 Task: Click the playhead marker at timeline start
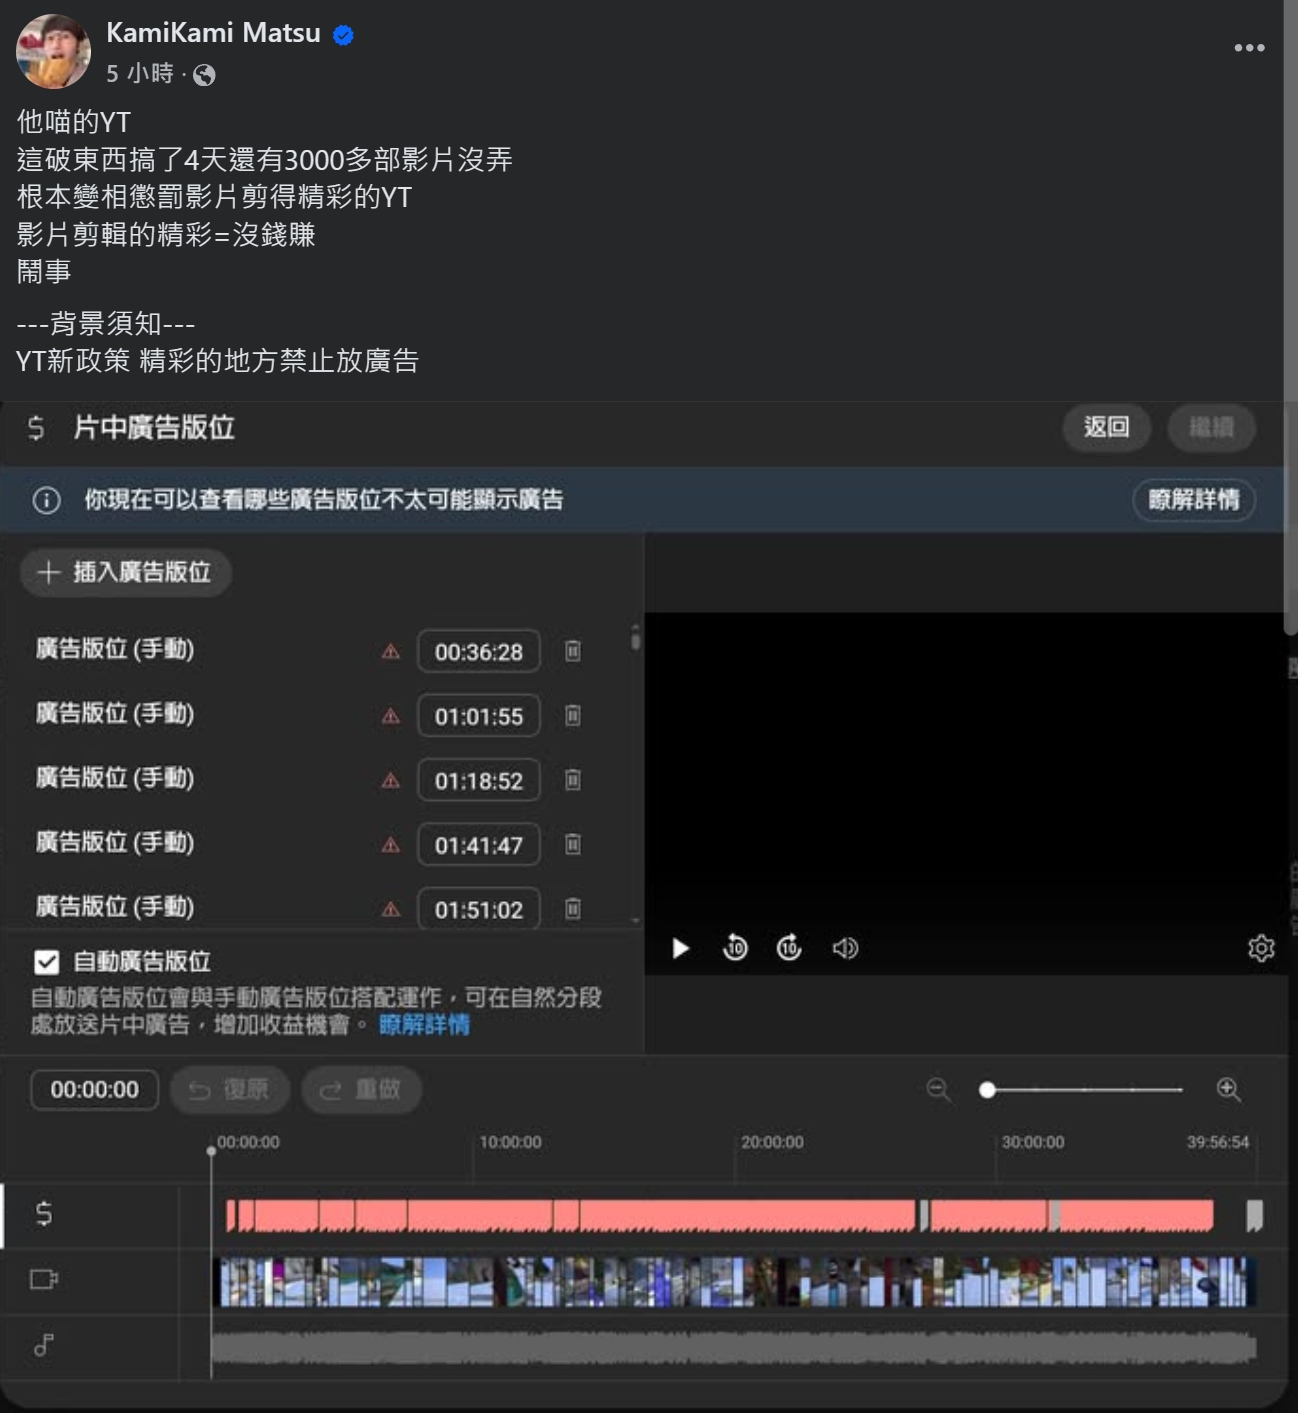pyautogui.click(x=211, y=1151)
